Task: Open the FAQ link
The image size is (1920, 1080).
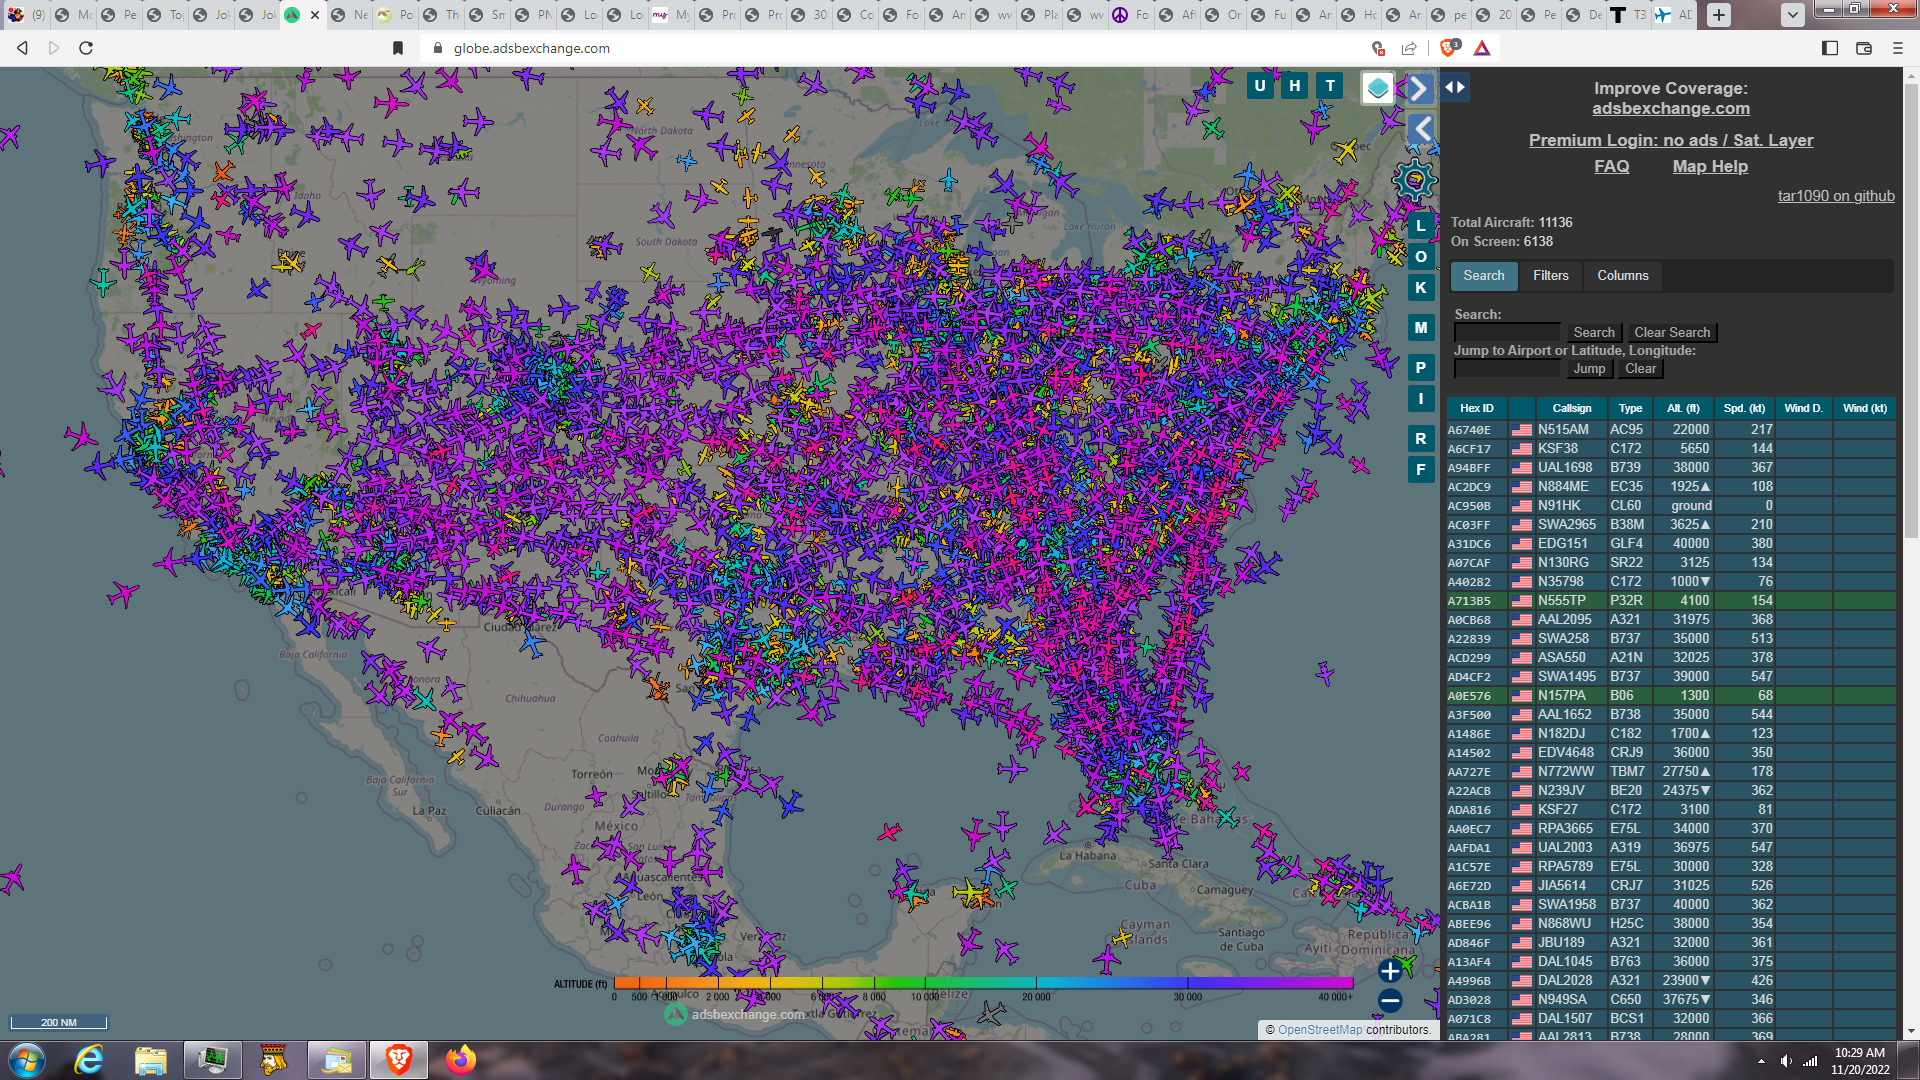Action: point(1611,166)
